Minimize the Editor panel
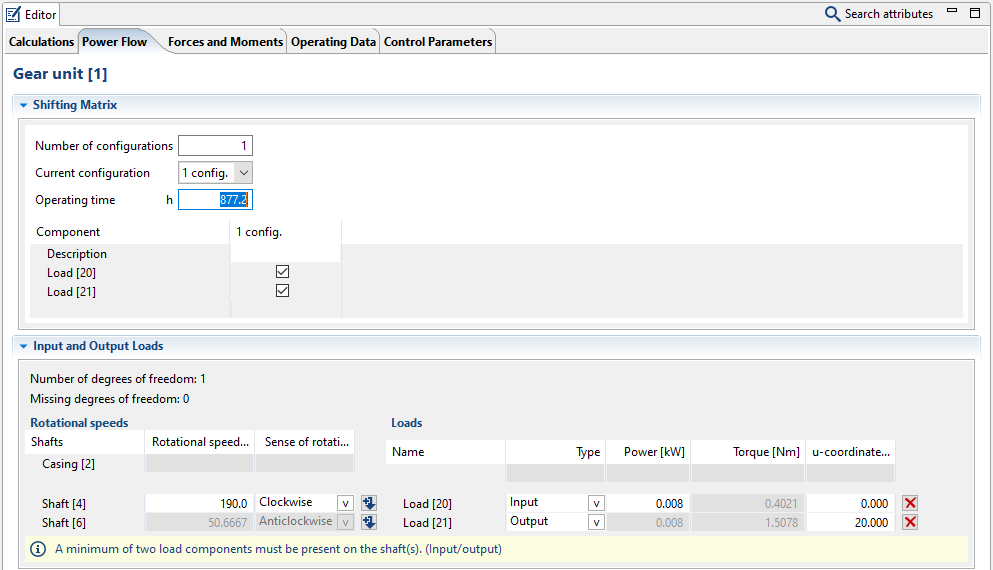Viewport: 993px width, 570px height. click(952, 13)
